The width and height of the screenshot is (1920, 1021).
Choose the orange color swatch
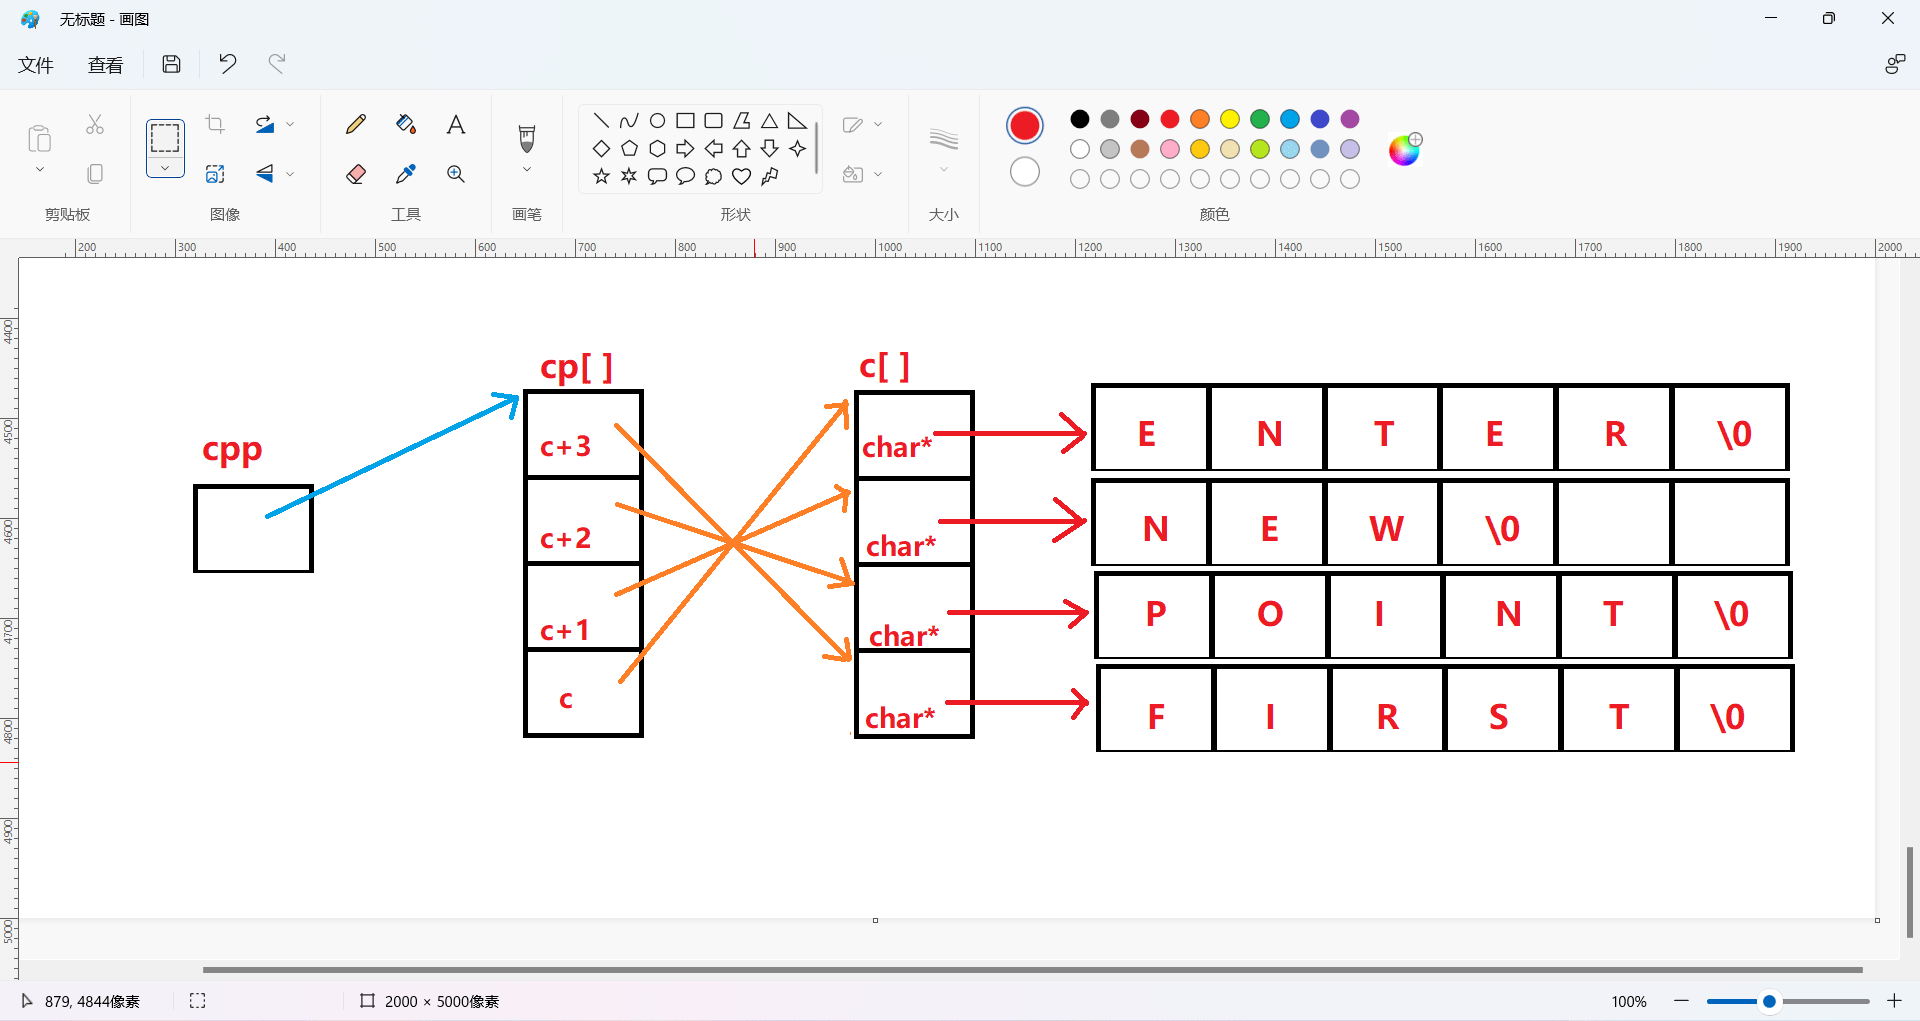(1200, 119)
